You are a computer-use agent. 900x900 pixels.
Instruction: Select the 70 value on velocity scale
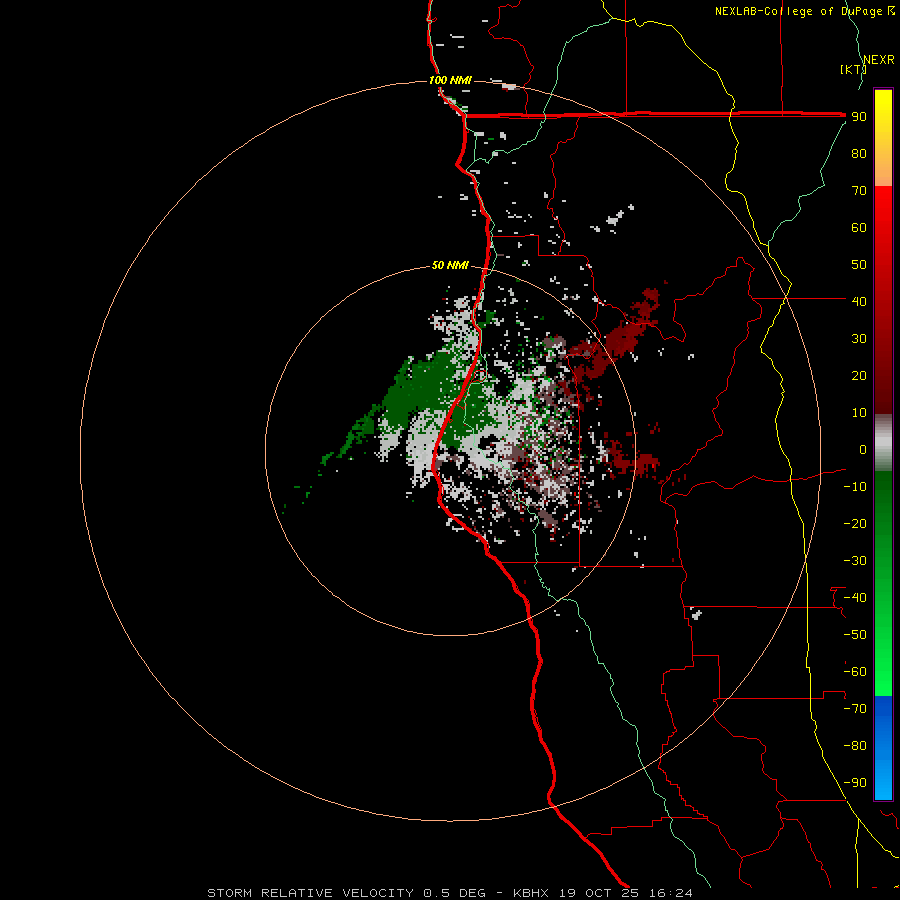(859, 191)
